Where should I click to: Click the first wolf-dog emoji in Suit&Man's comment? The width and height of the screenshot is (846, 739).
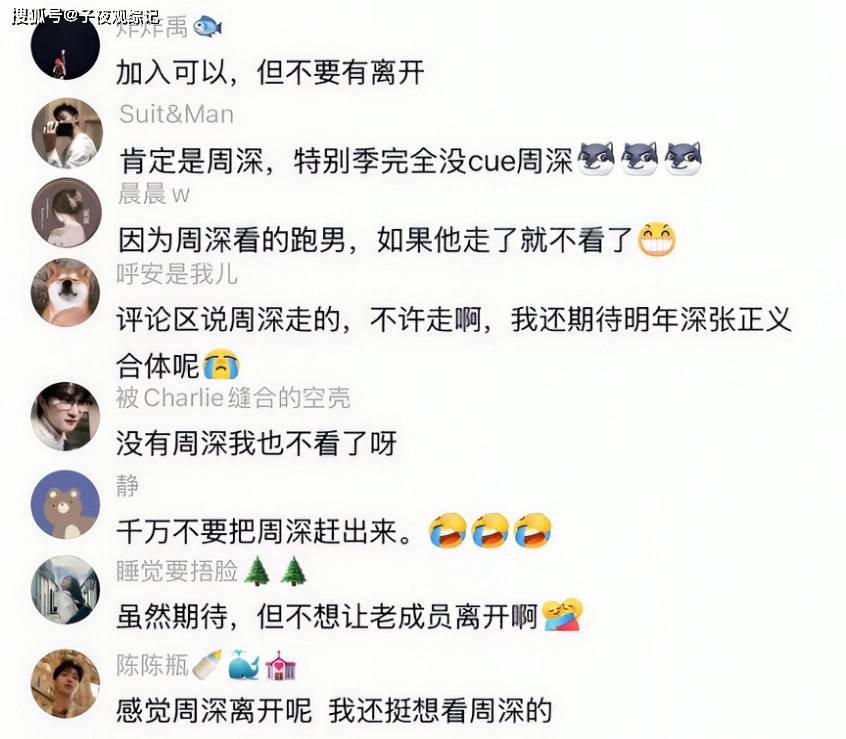tap(596, 159)
